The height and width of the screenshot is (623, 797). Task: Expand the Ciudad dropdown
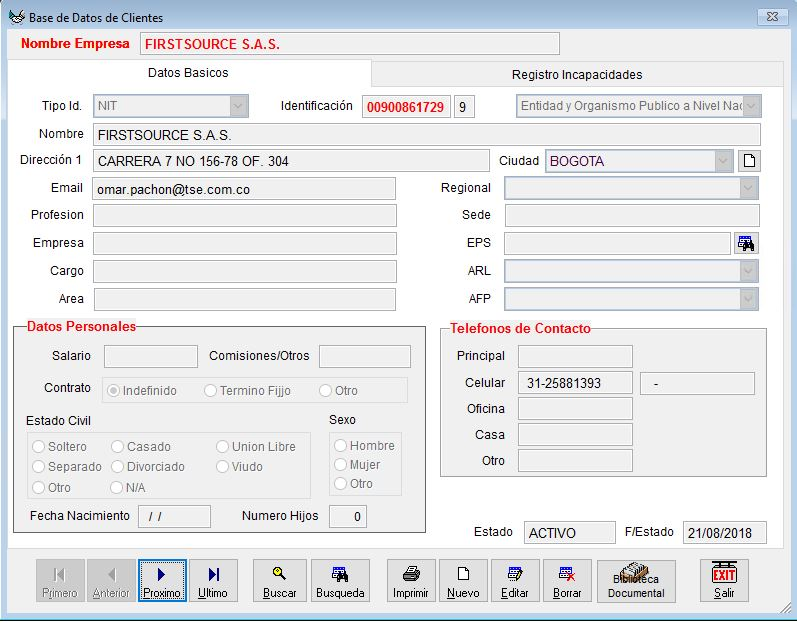(x=724, y=161)
